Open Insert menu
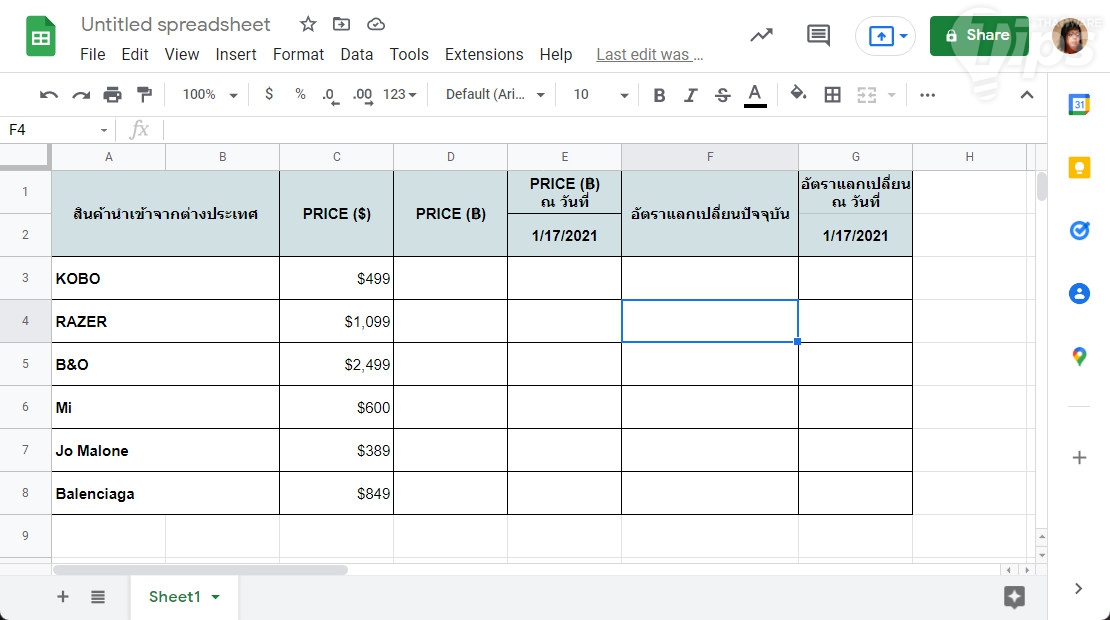Screen dimensions: 1110x620 click(x=236, y=54)
